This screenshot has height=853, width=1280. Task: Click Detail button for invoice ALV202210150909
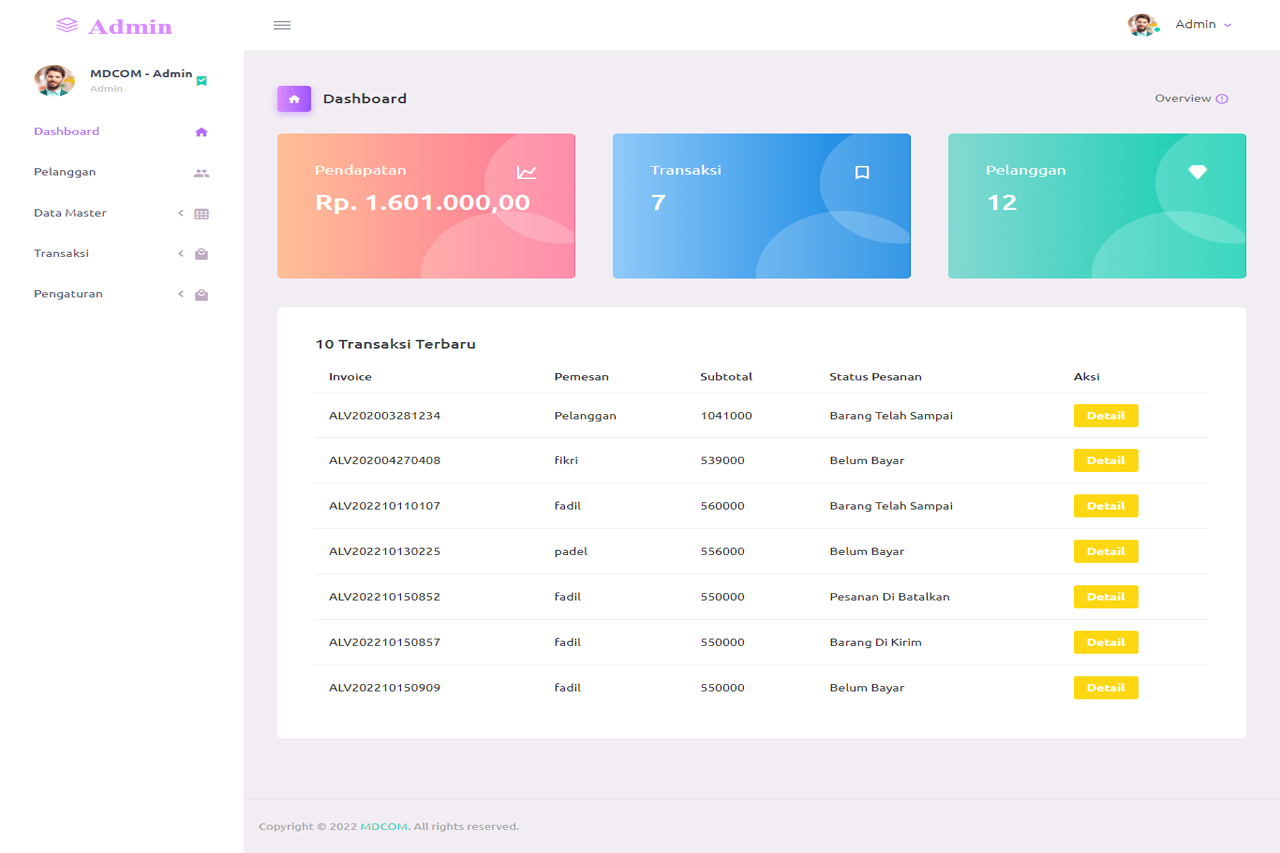[x=1105, y=688]
